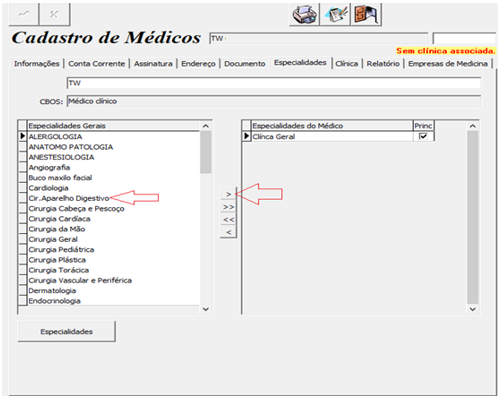Select Cirurgia Pediátrica in the list
The image size is (500, 399).
[x=113, y=250]
